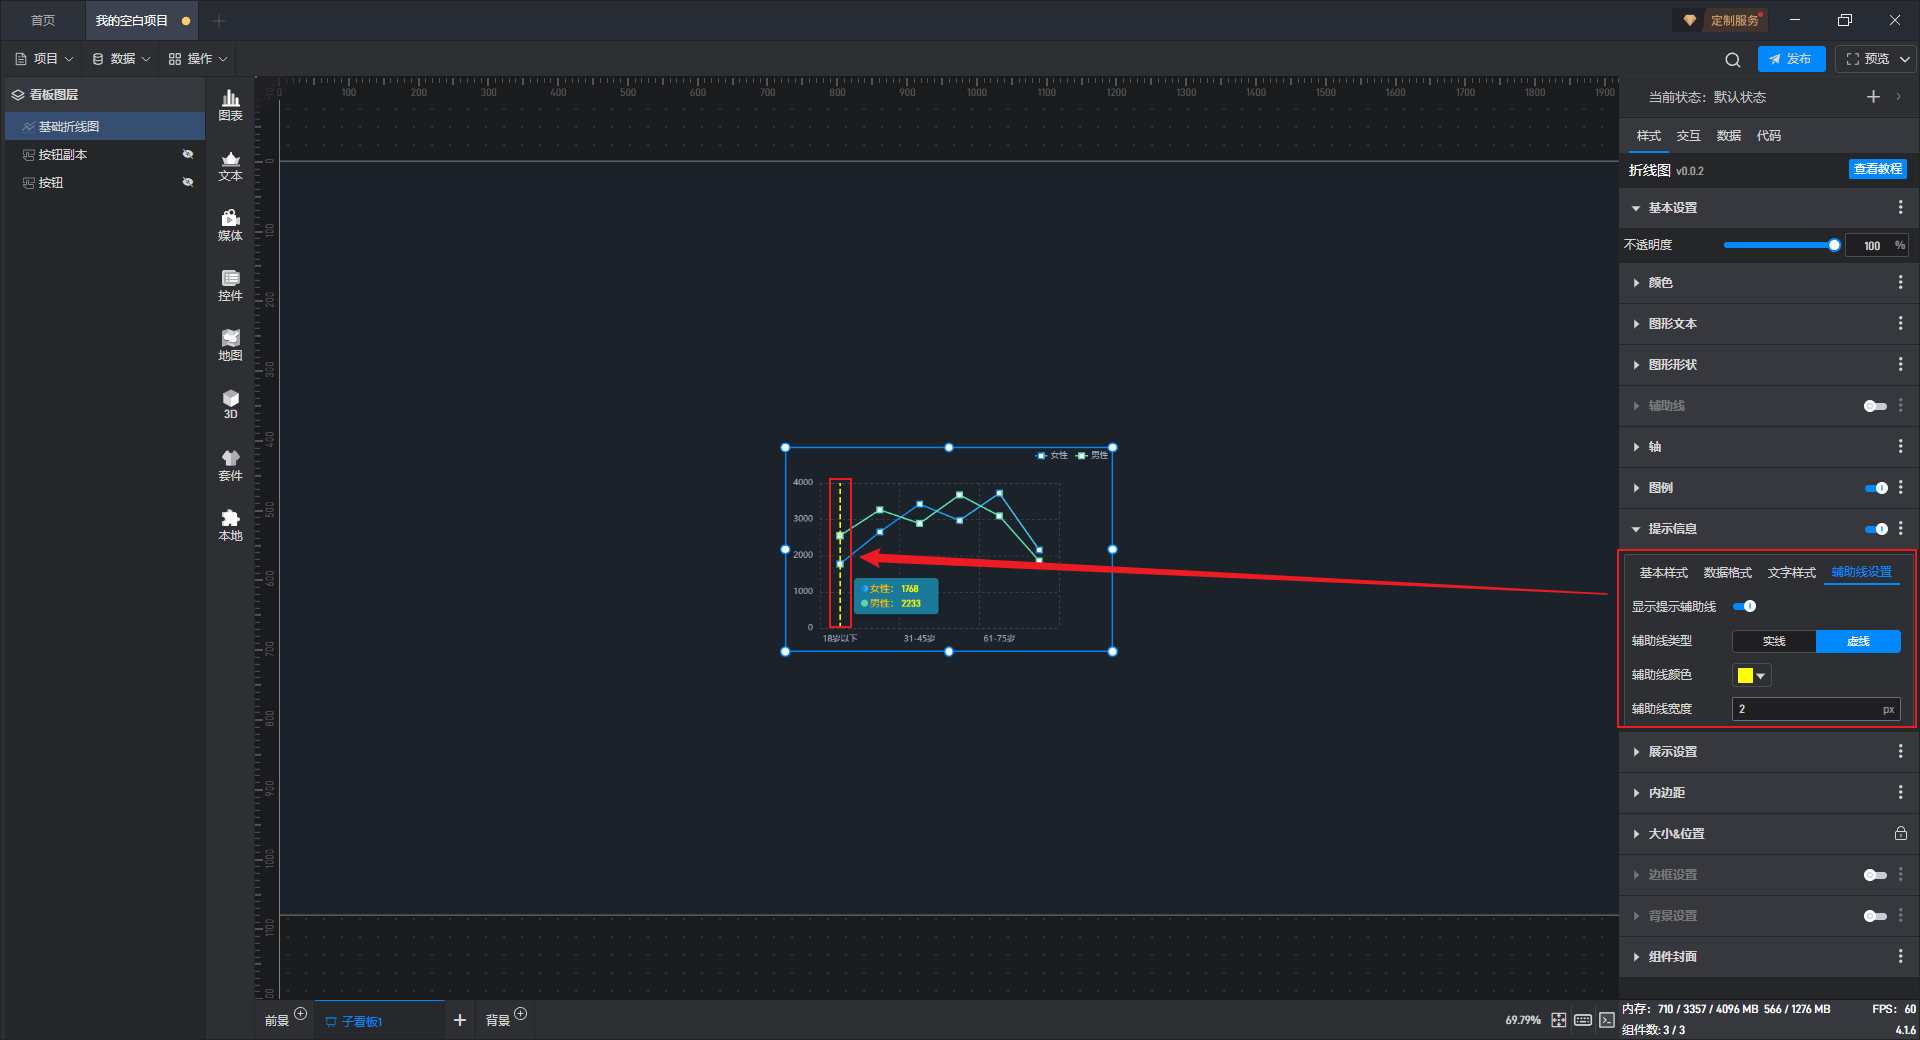Open the 本地 local component library
Viewport: 1920px width, 1040px height.
pyautogui.click(x=230, y=525)
